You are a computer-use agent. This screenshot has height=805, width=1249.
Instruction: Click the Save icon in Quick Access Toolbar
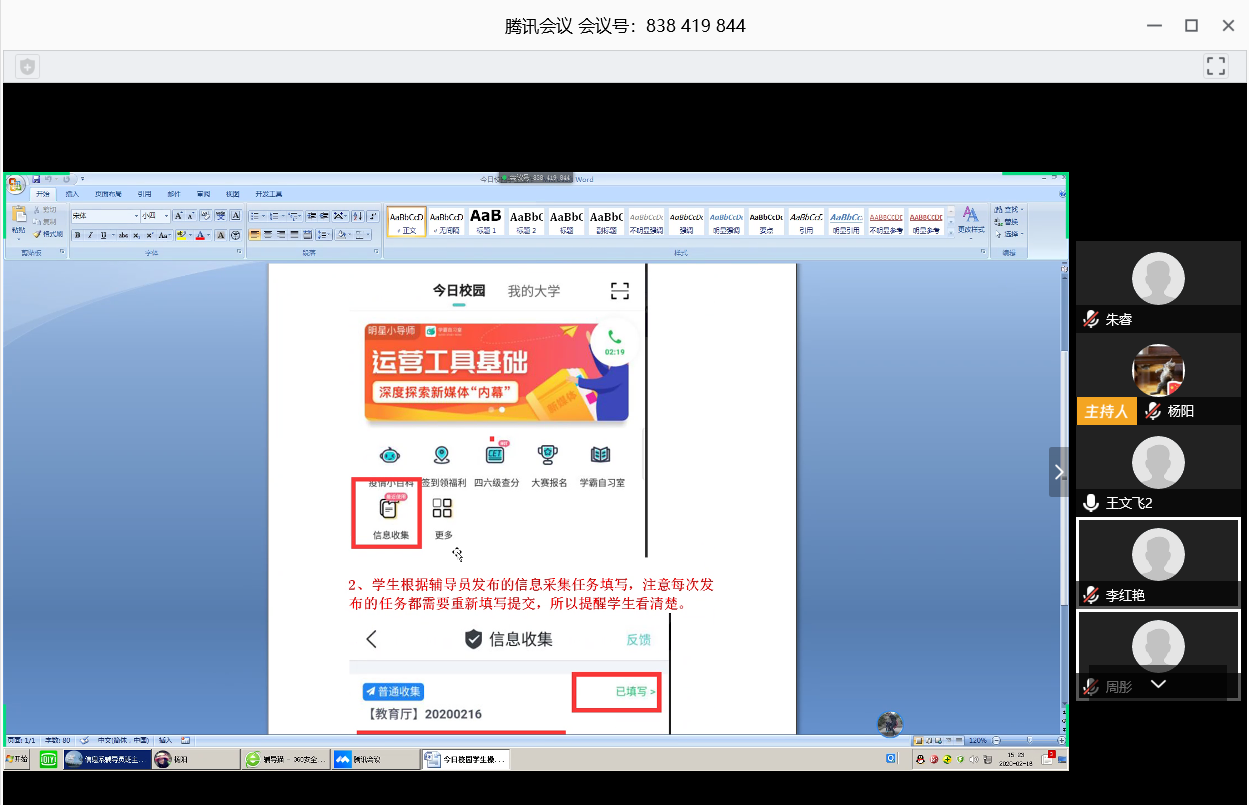[36, 178]
